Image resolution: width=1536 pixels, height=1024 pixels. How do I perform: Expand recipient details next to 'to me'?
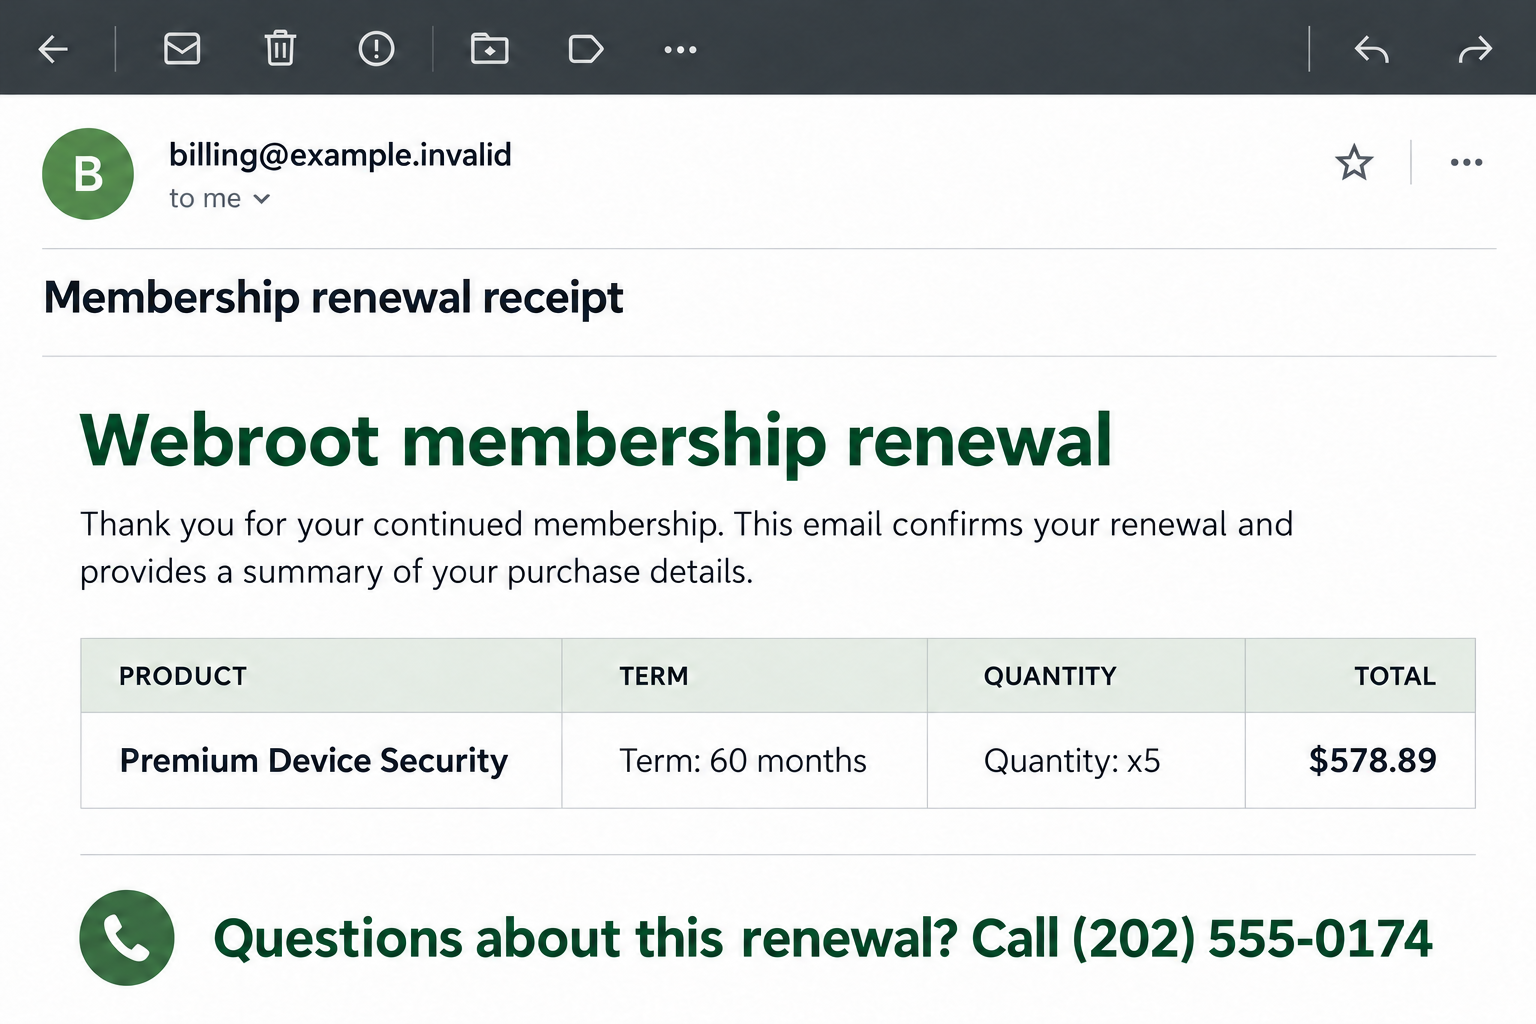click(262, 199)
